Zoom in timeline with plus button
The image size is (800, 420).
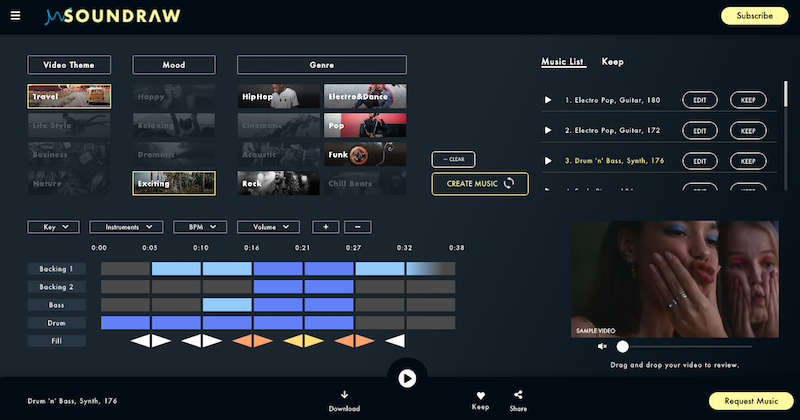326,227
